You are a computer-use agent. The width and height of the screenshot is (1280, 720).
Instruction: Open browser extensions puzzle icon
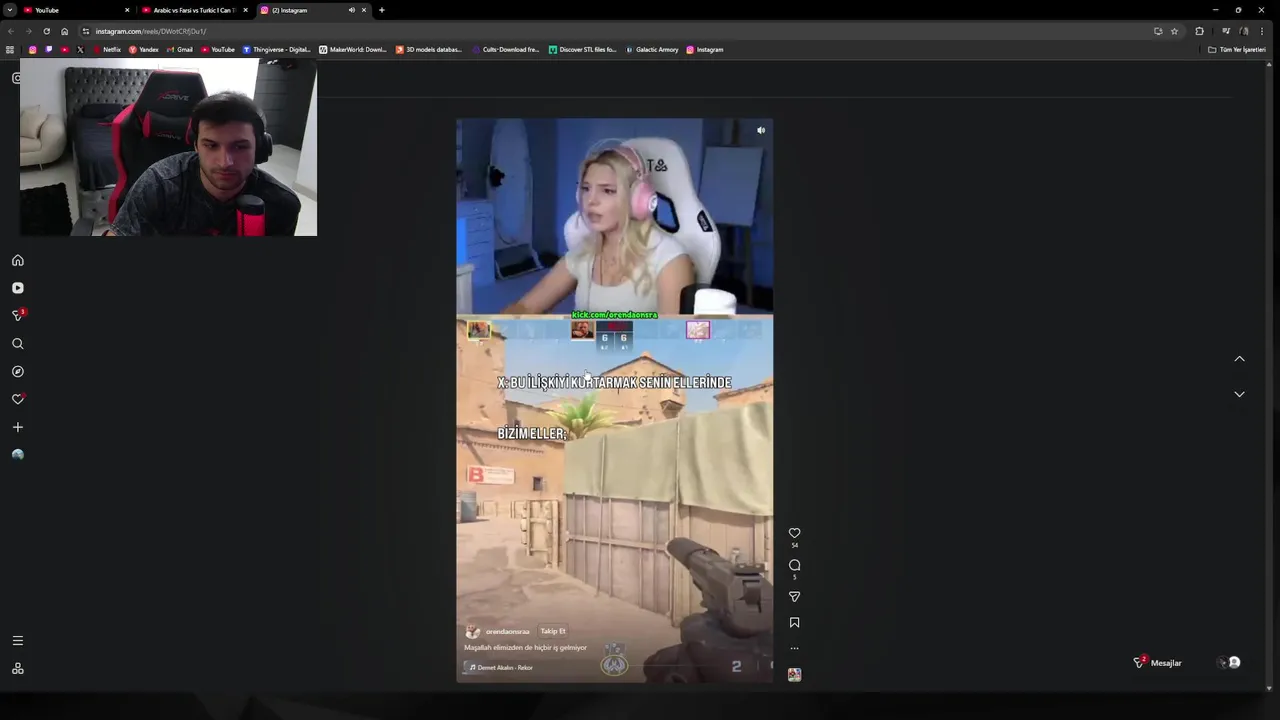click(x=1199, y=31)
